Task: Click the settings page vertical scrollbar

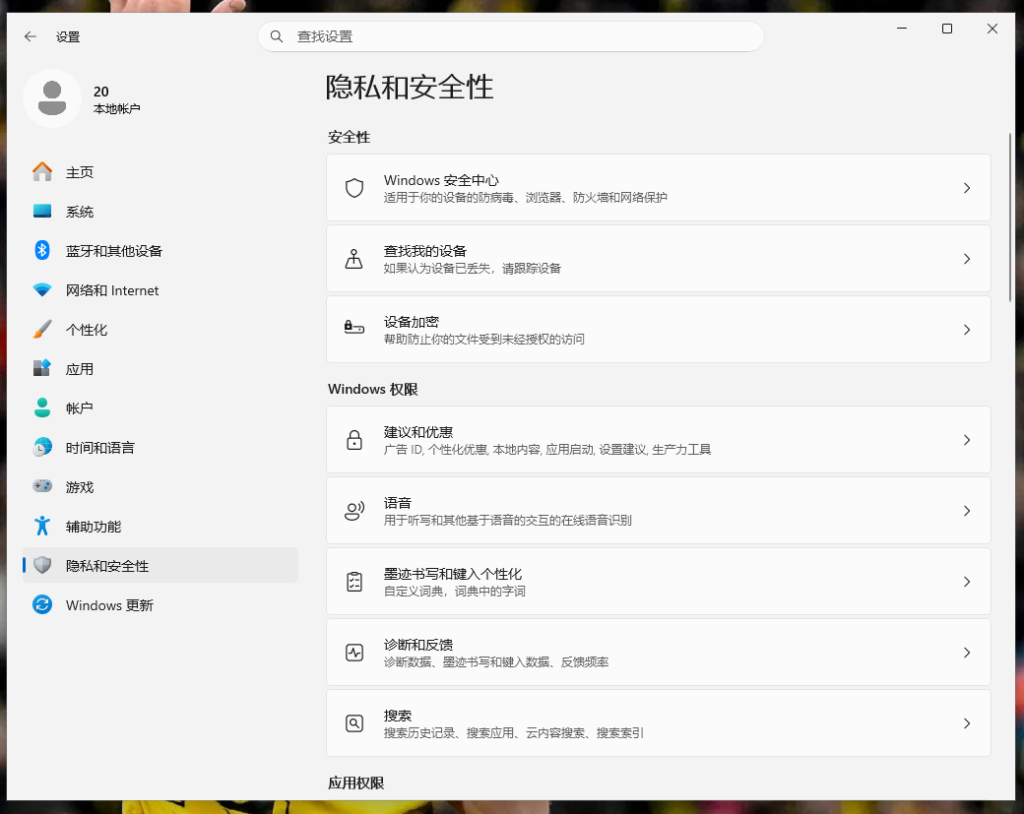Action: 1010,217
